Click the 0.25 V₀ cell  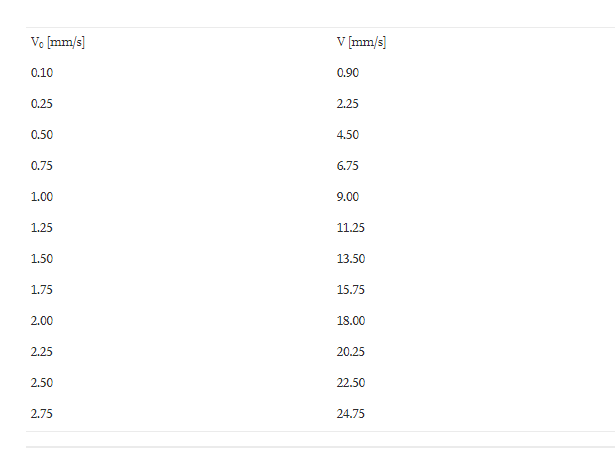point(42,104)
